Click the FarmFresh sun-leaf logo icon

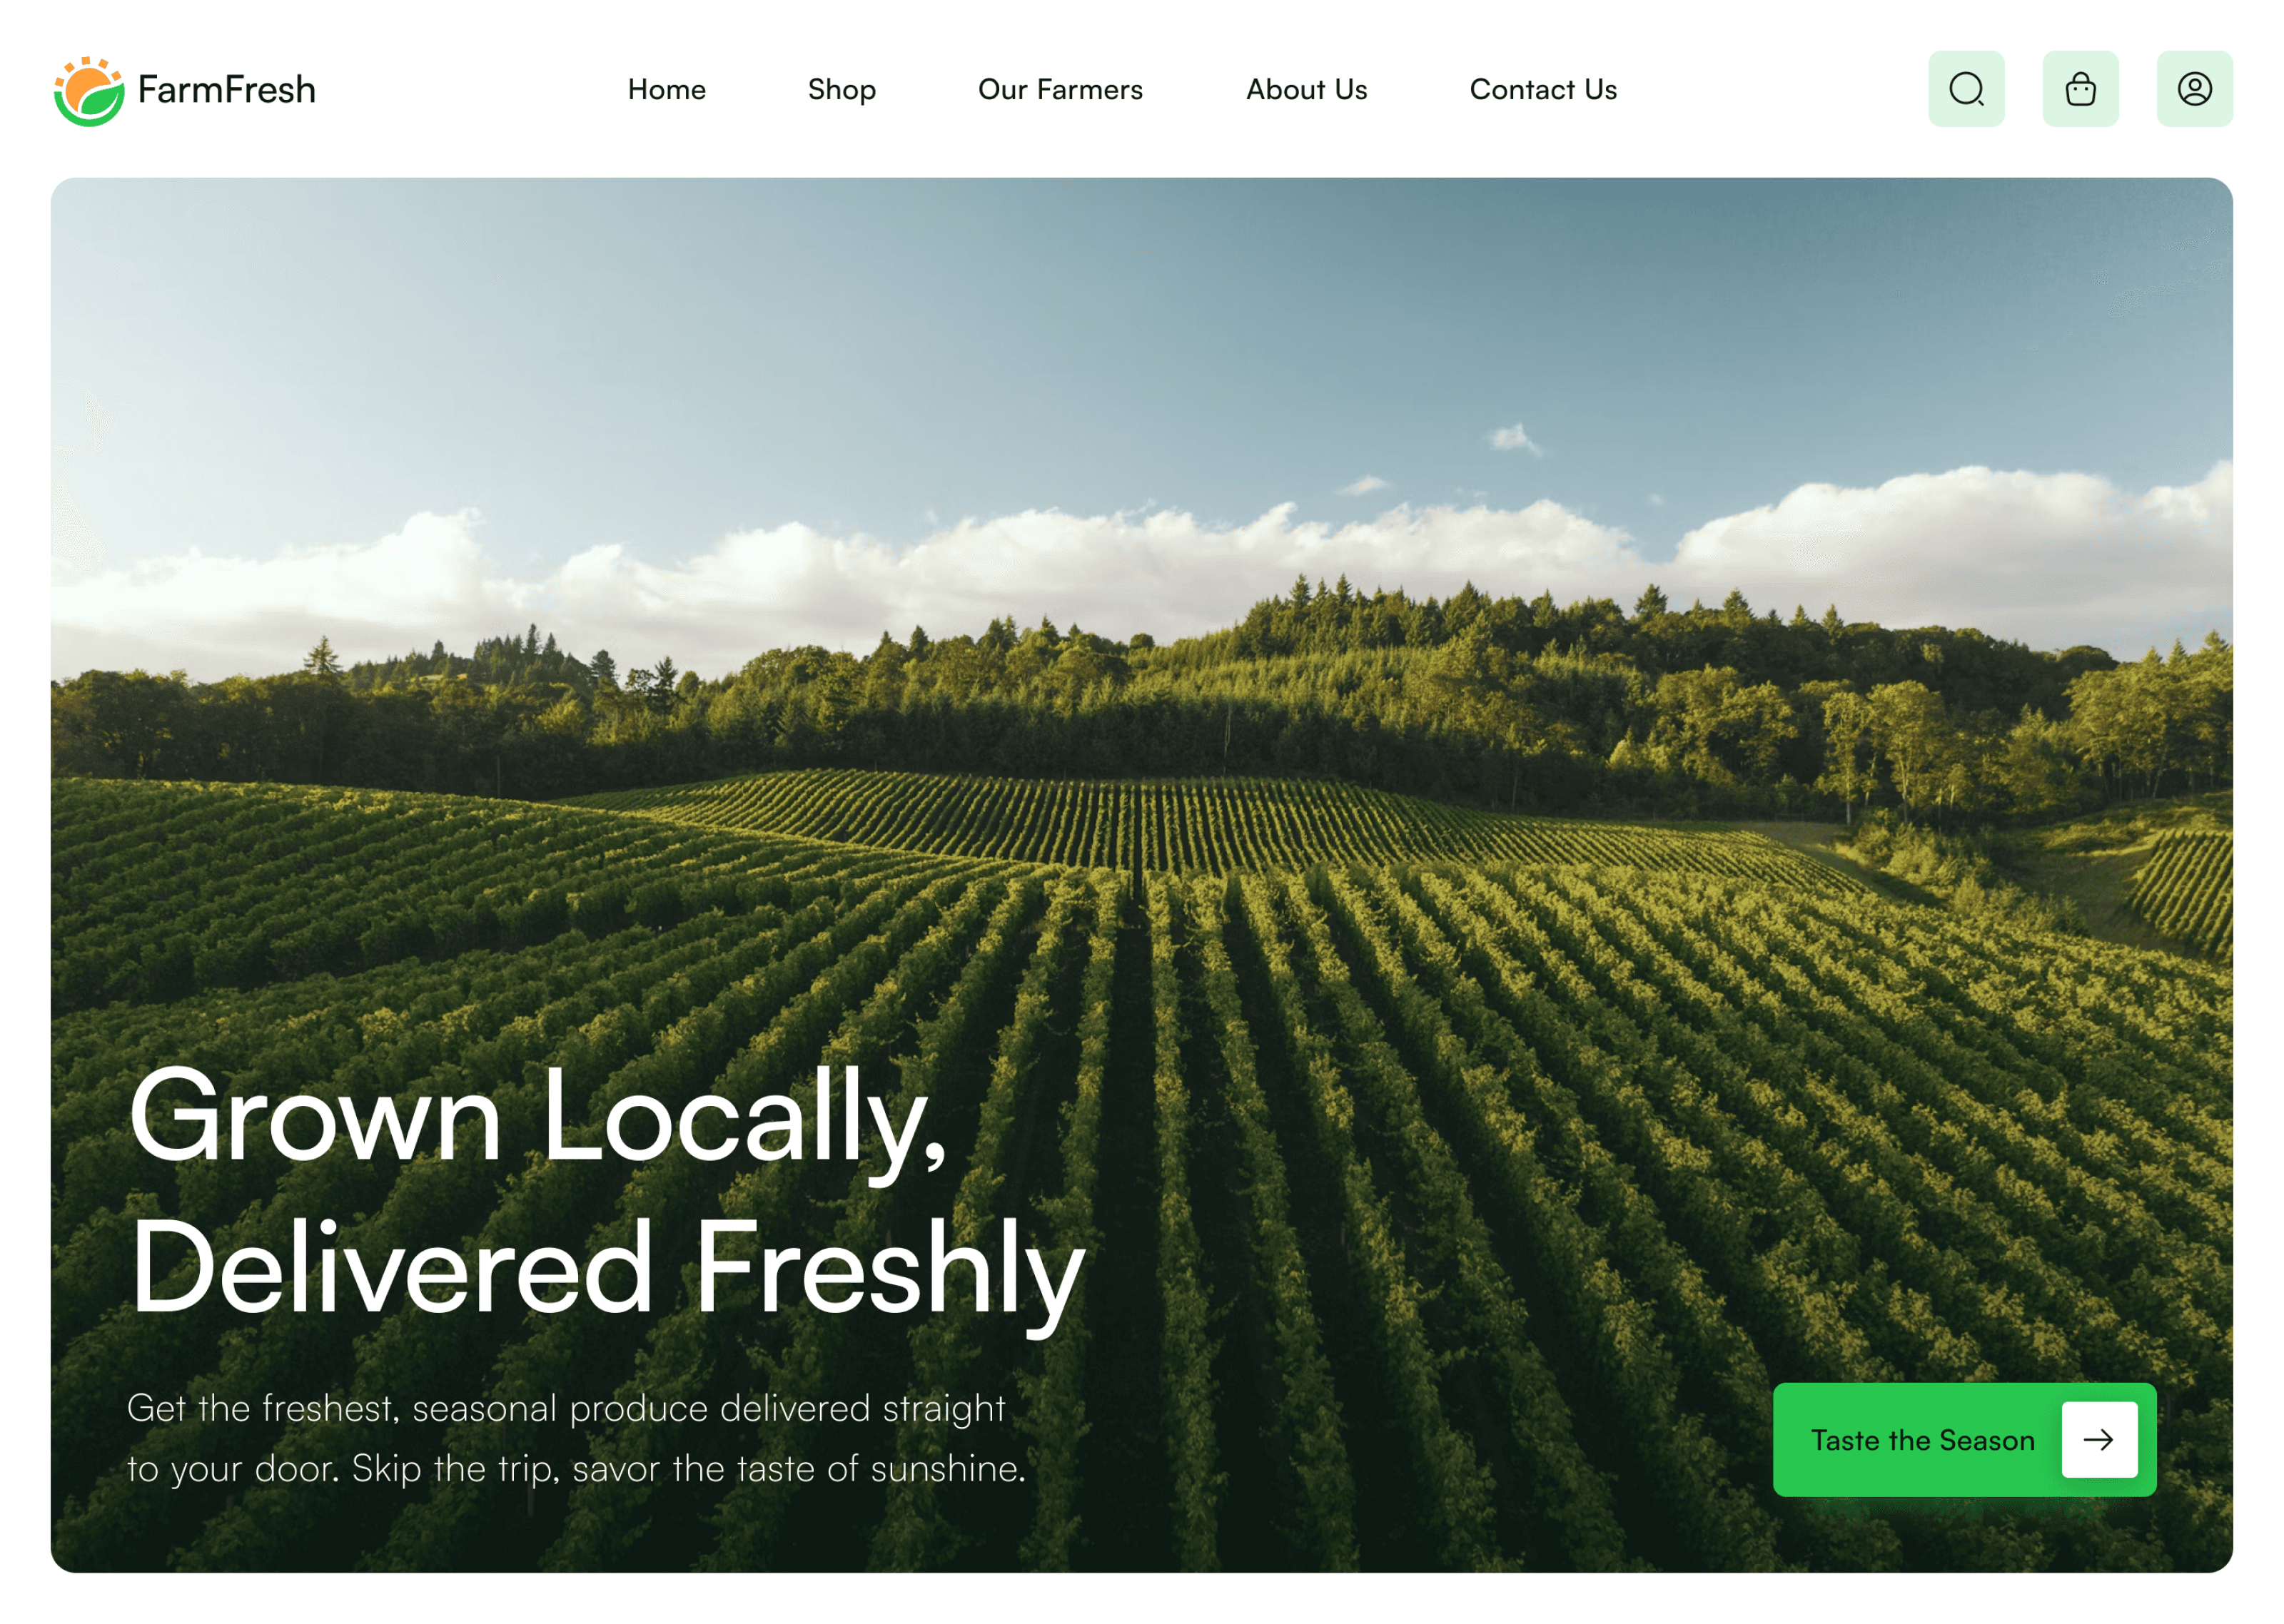pos(89,91)
